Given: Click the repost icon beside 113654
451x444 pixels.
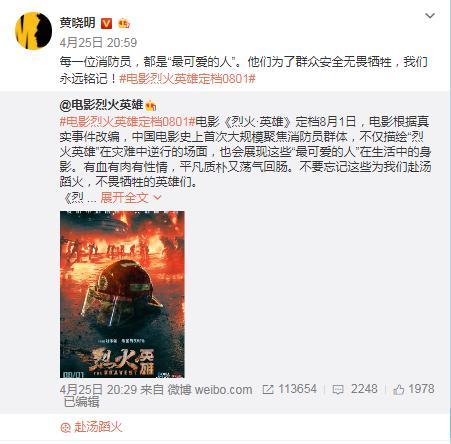Looking at the screenshot, I should [x=268, y=389].
